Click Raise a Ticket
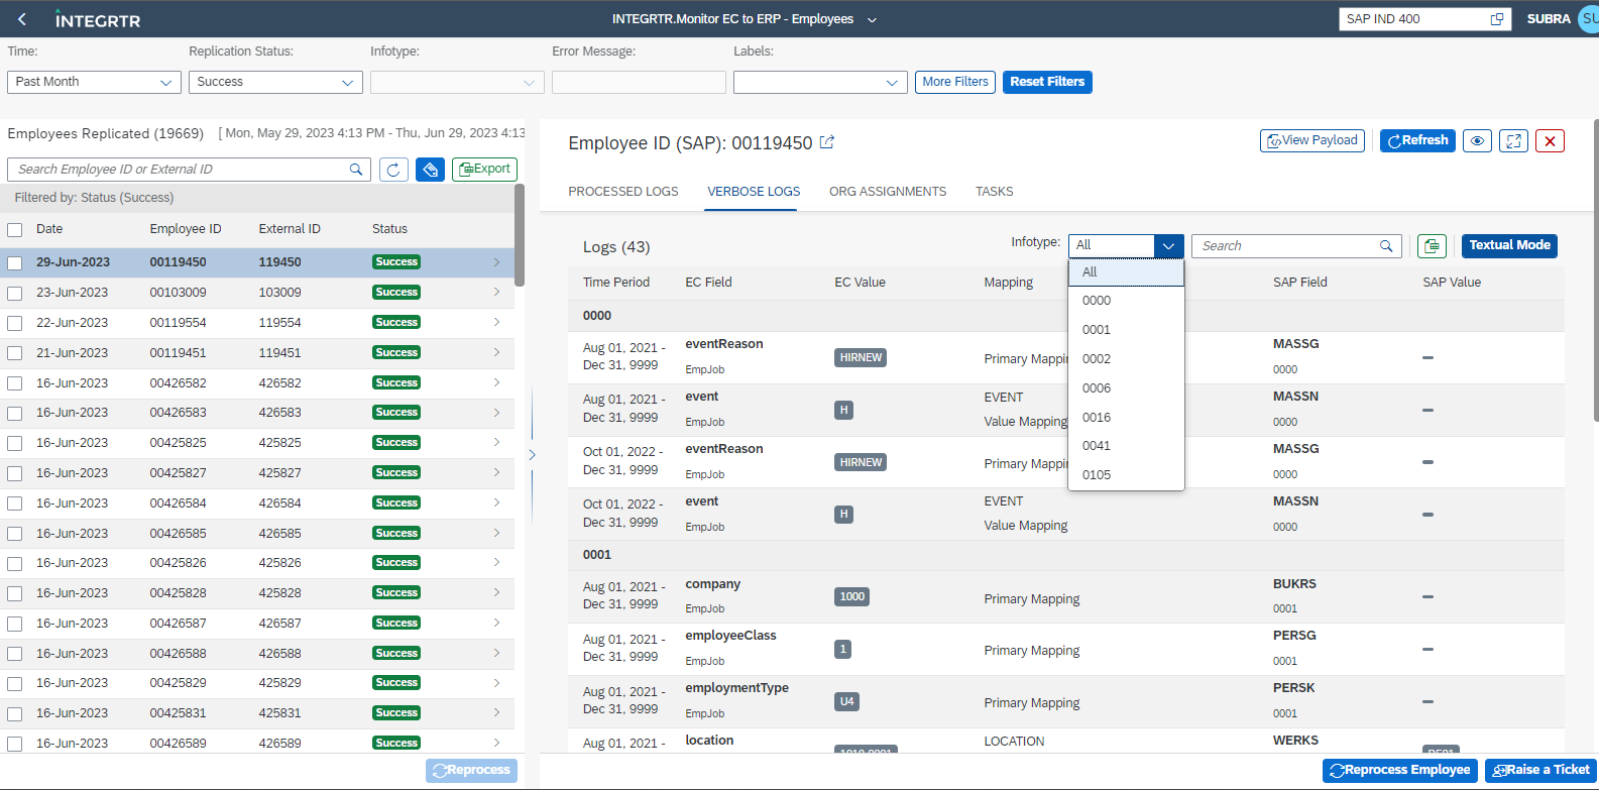 click(x=1540, y=770)
